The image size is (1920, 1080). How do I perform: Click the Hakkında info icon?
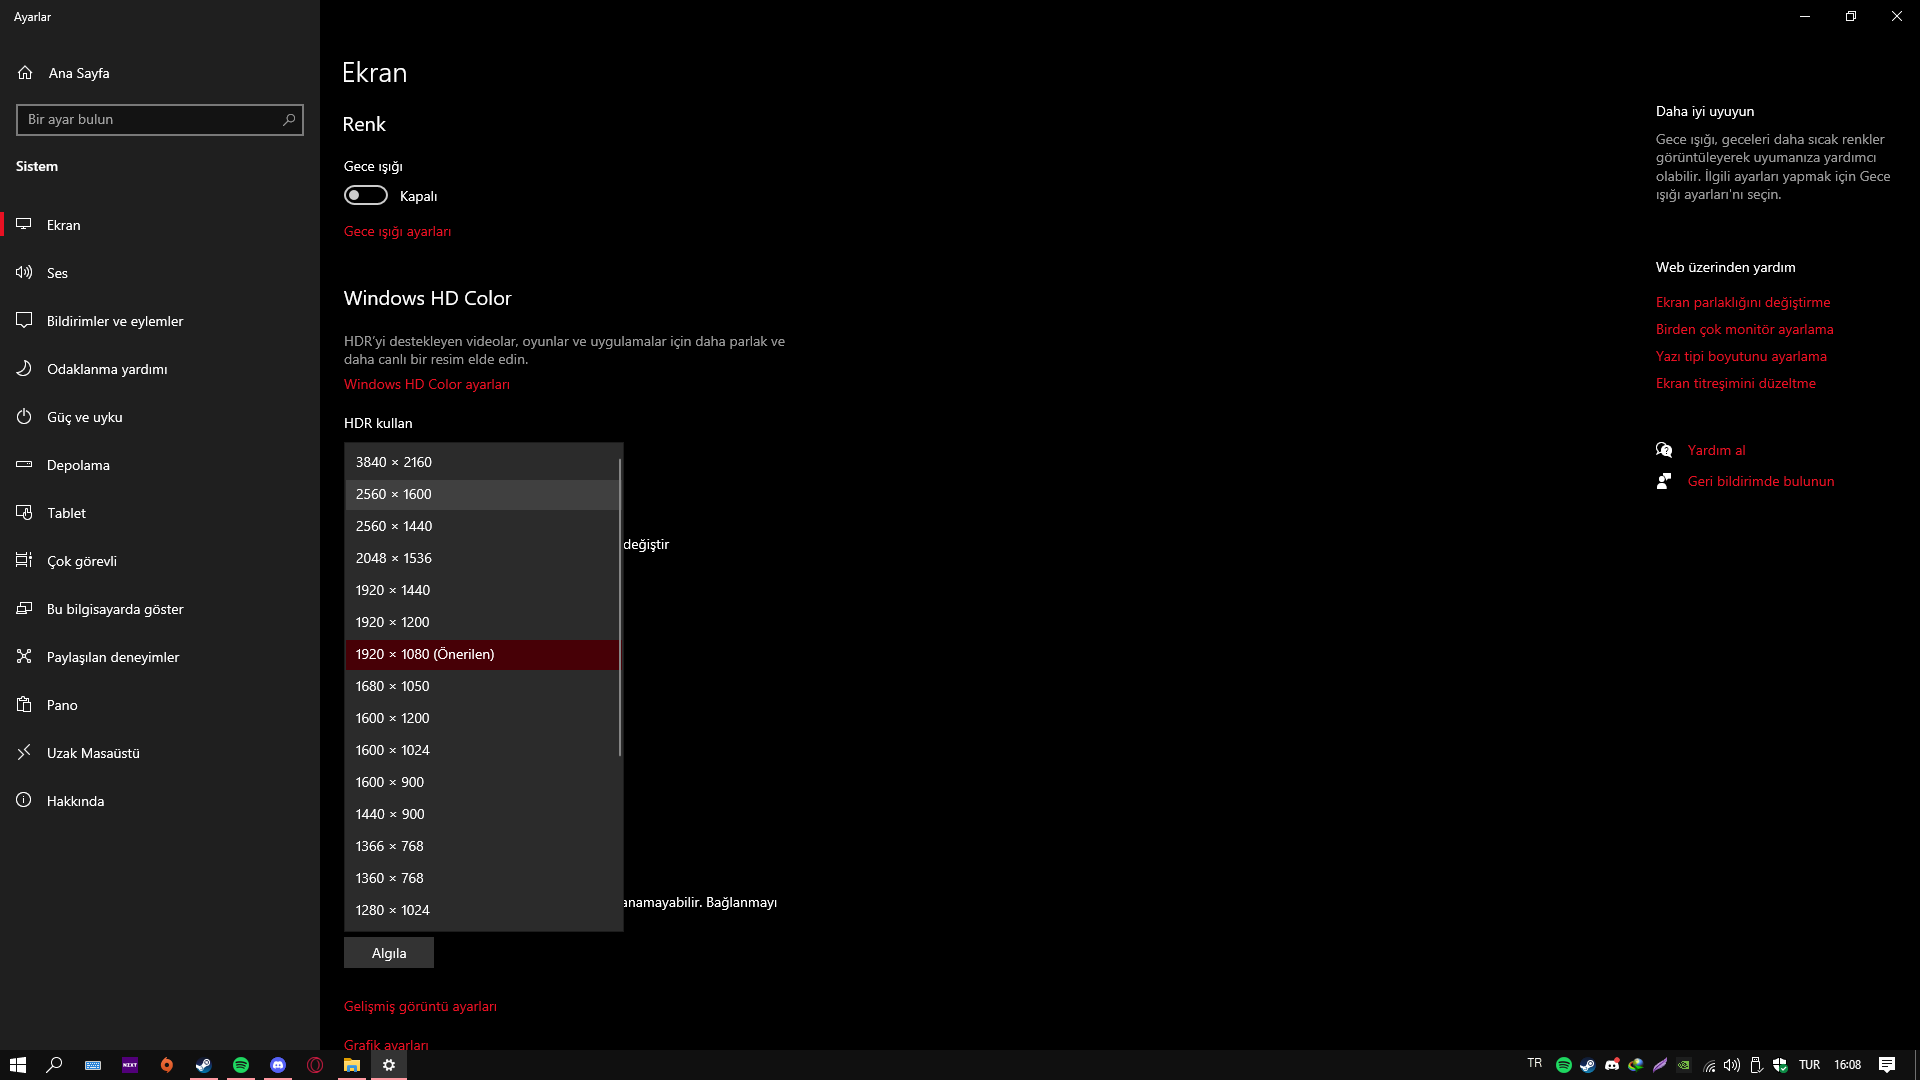[24, 800]
